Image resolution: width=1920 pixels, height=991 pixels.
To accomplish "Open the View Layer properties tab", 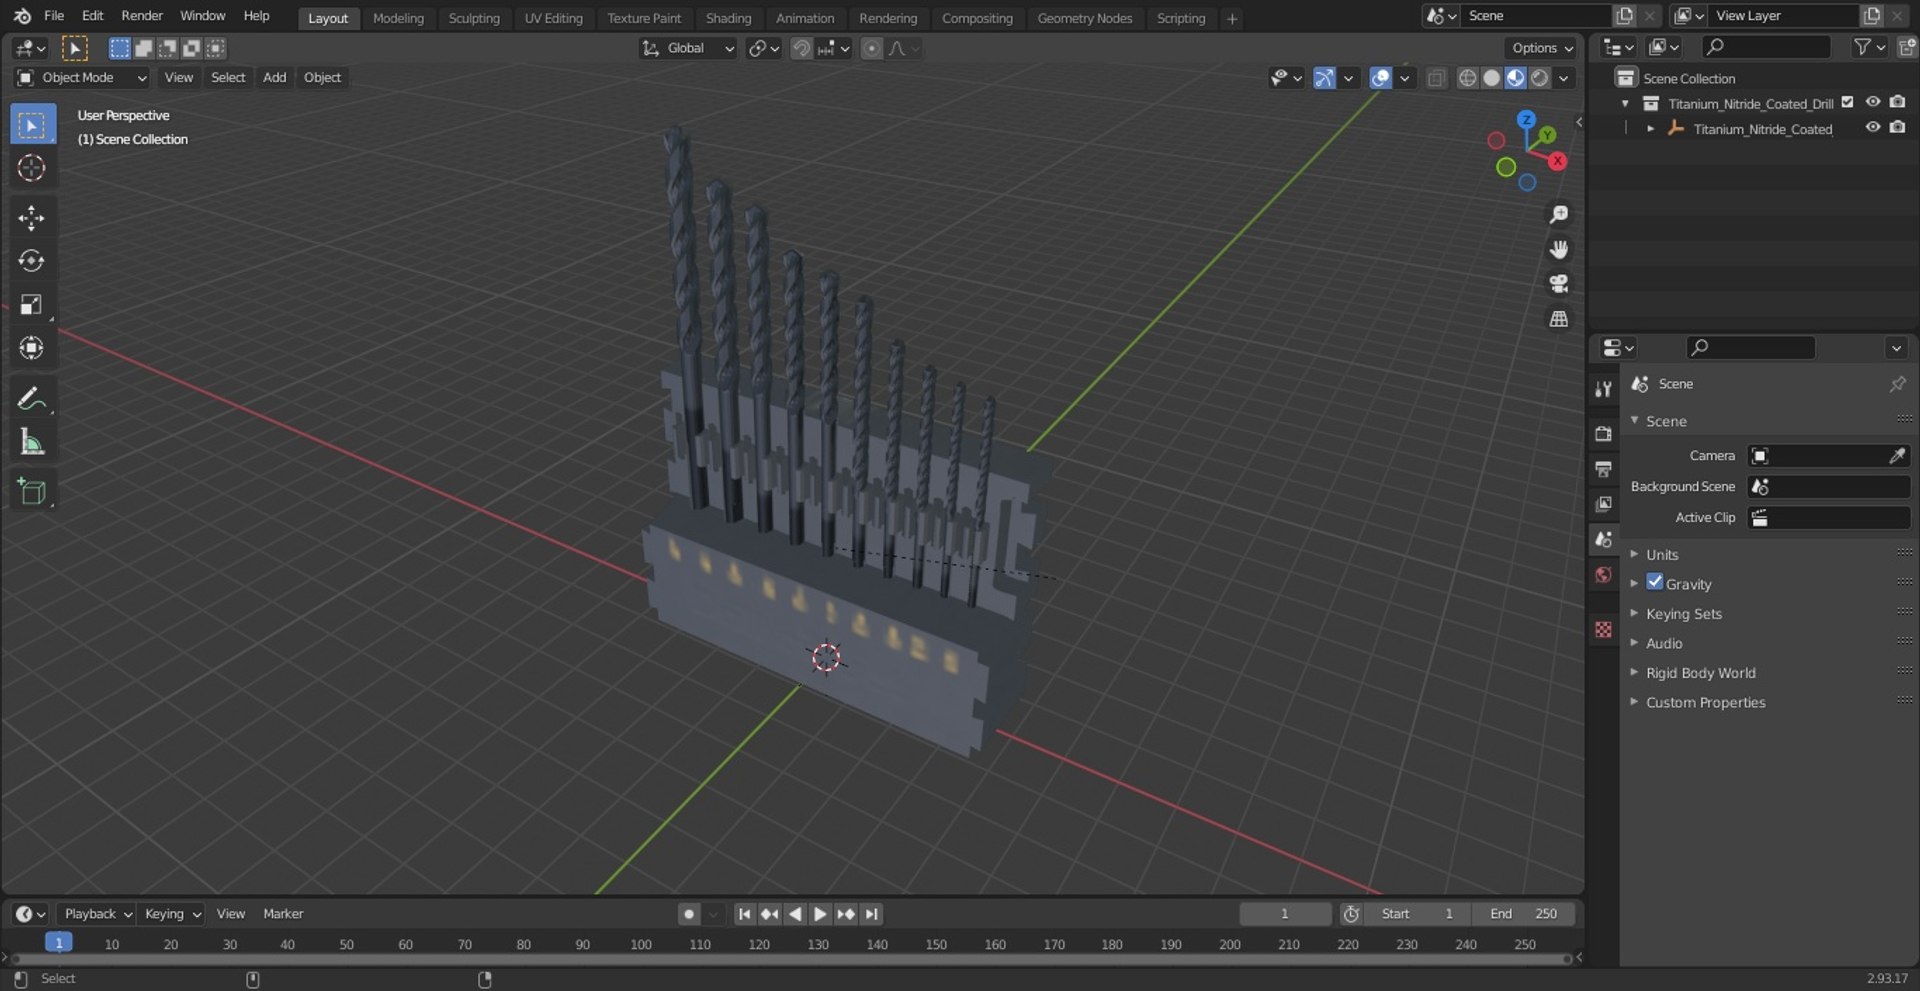I will point(1604,504).
